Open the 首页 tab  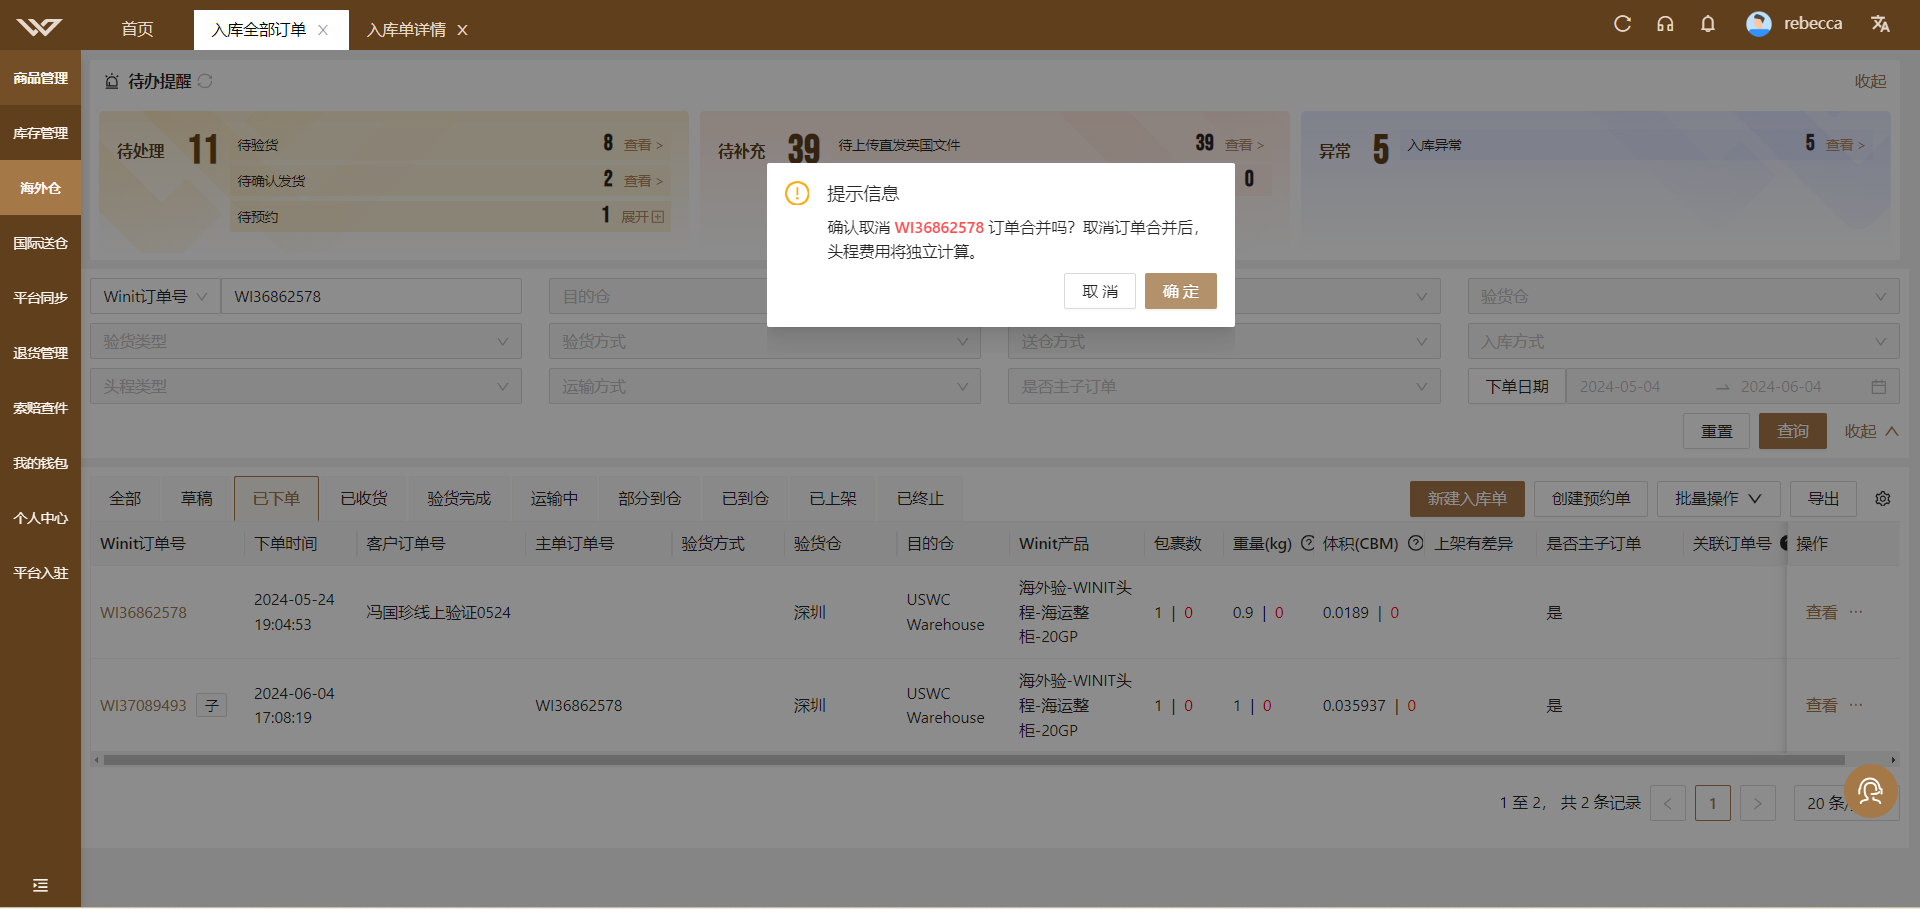tap(137, 30)
